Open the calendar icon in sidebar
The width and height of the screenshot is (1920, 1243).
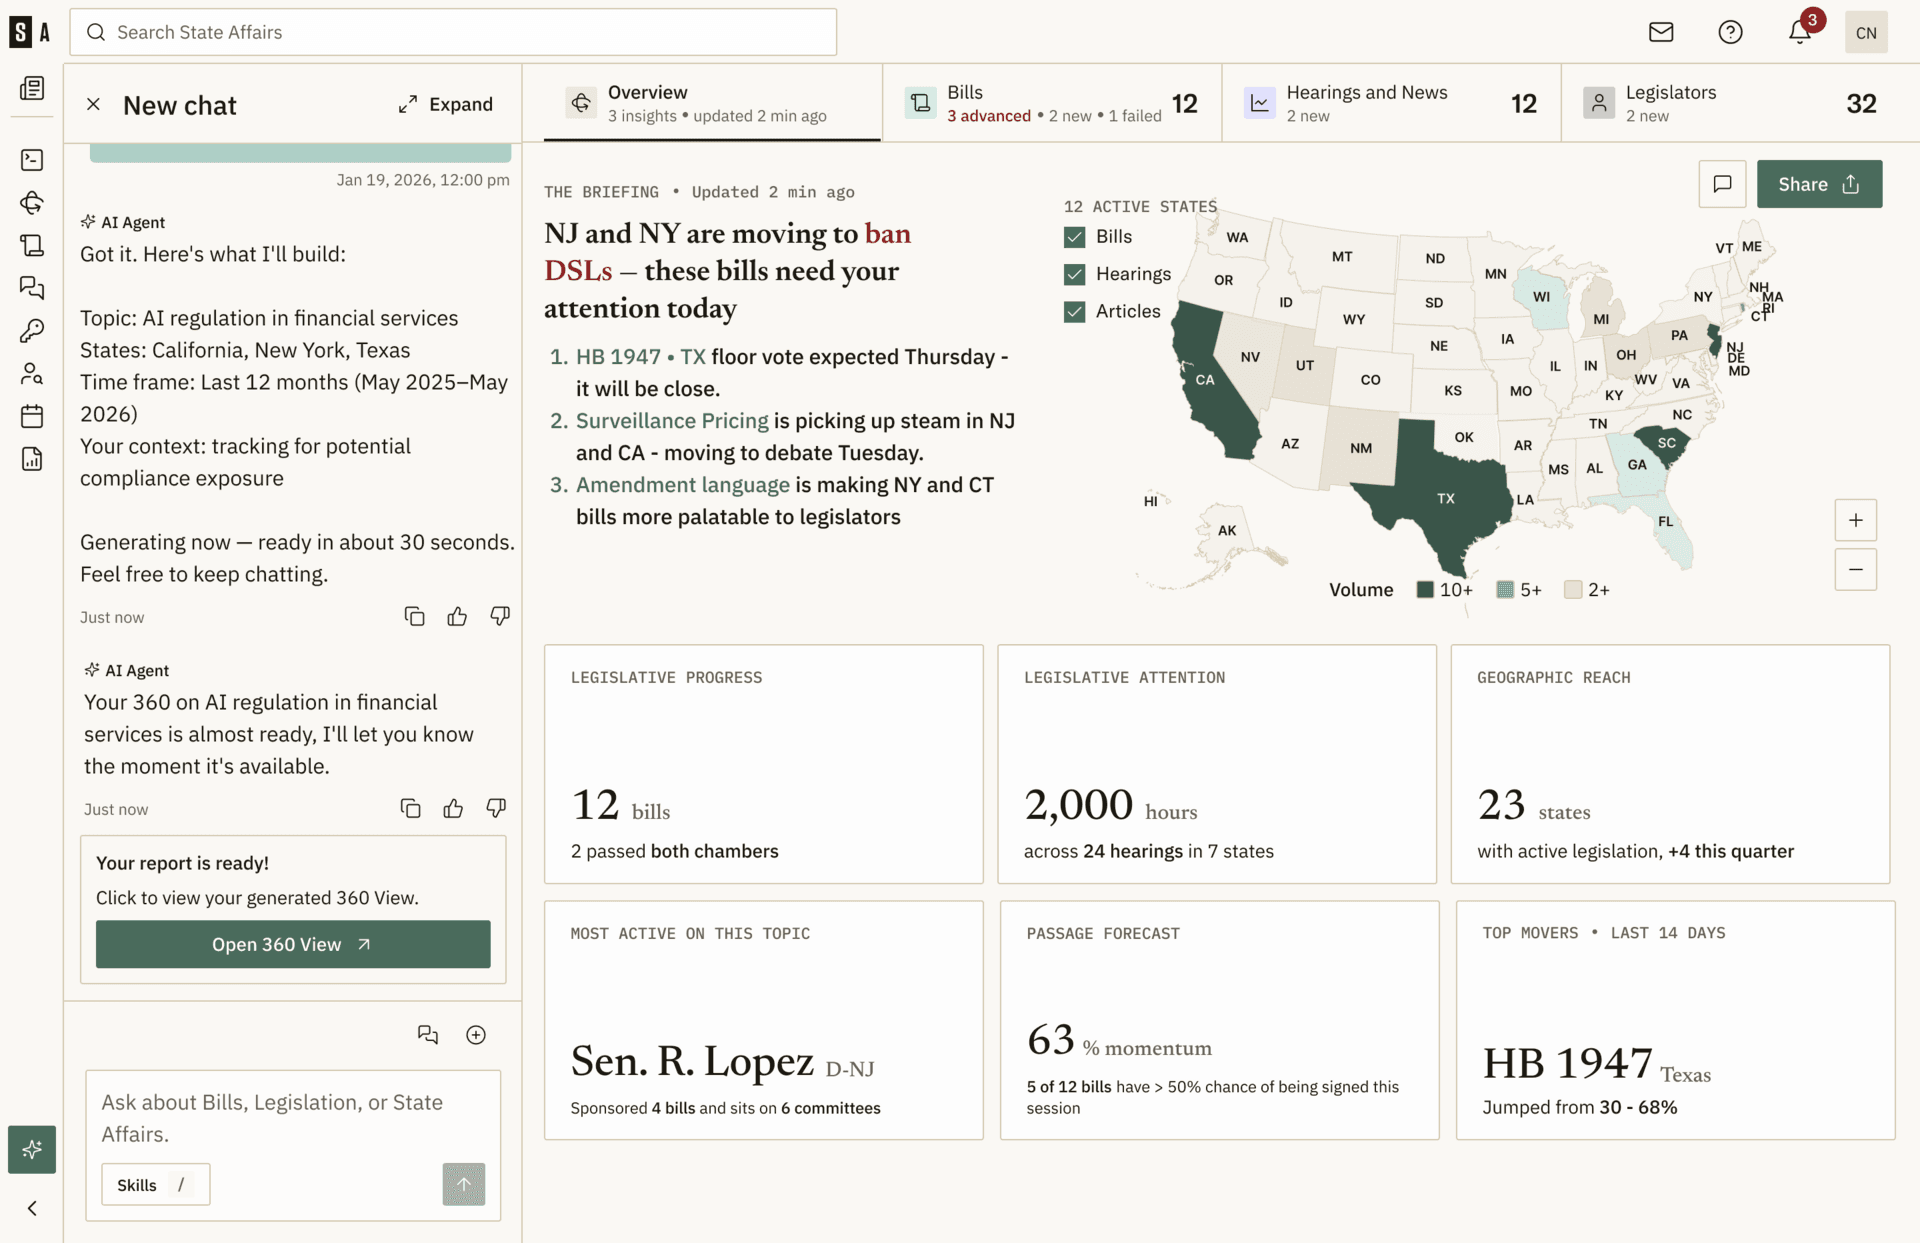pyautogui.click(x=32, y=416)
